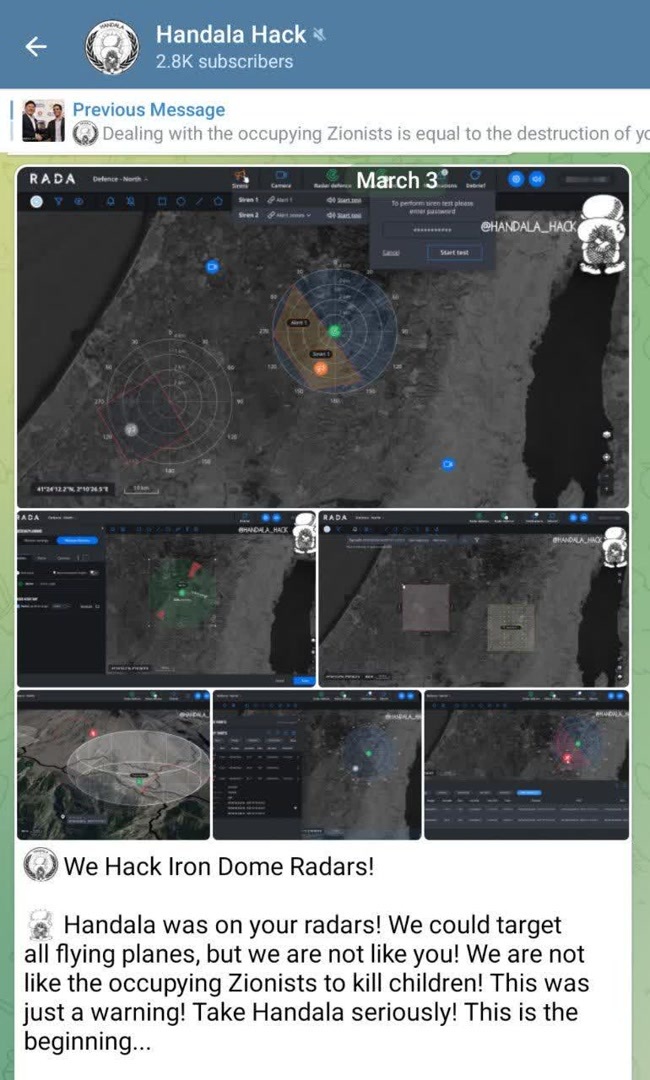Viewport: 650px width, 1080px height.
Task: Click Start test link for Siren 2
Action: coord(349,215)
